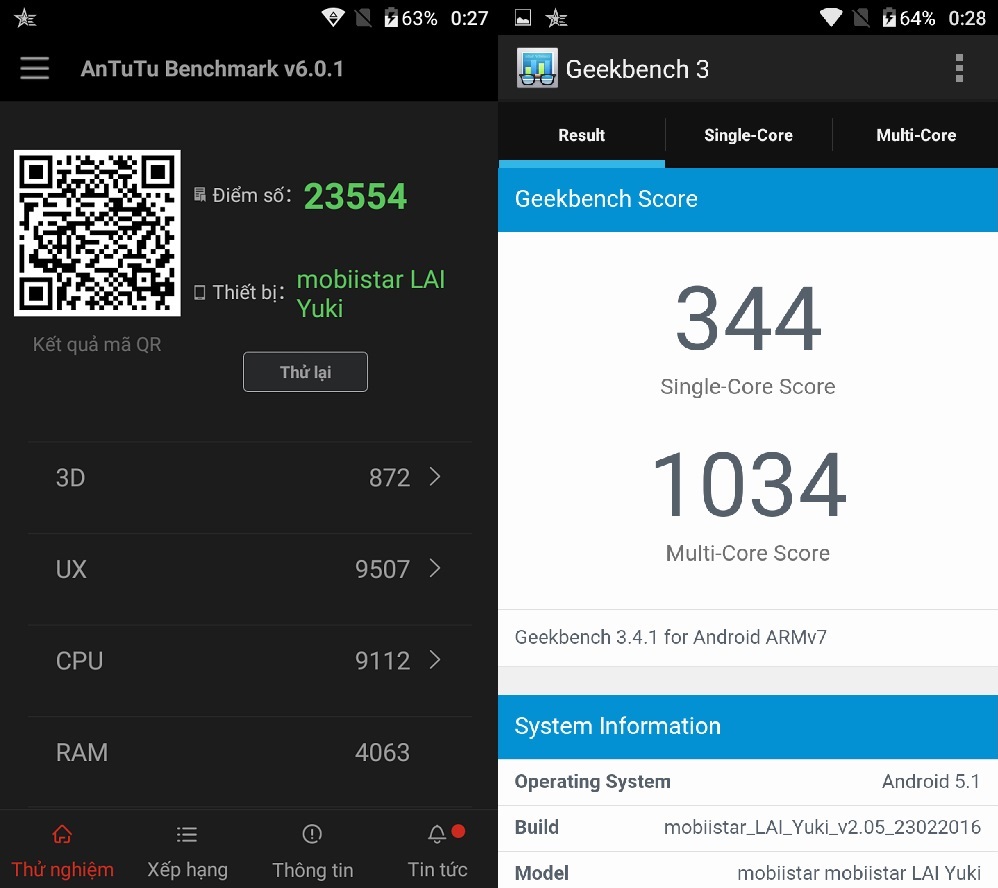Tap the left status bar Wi-Fi icon

pos(333,17)
